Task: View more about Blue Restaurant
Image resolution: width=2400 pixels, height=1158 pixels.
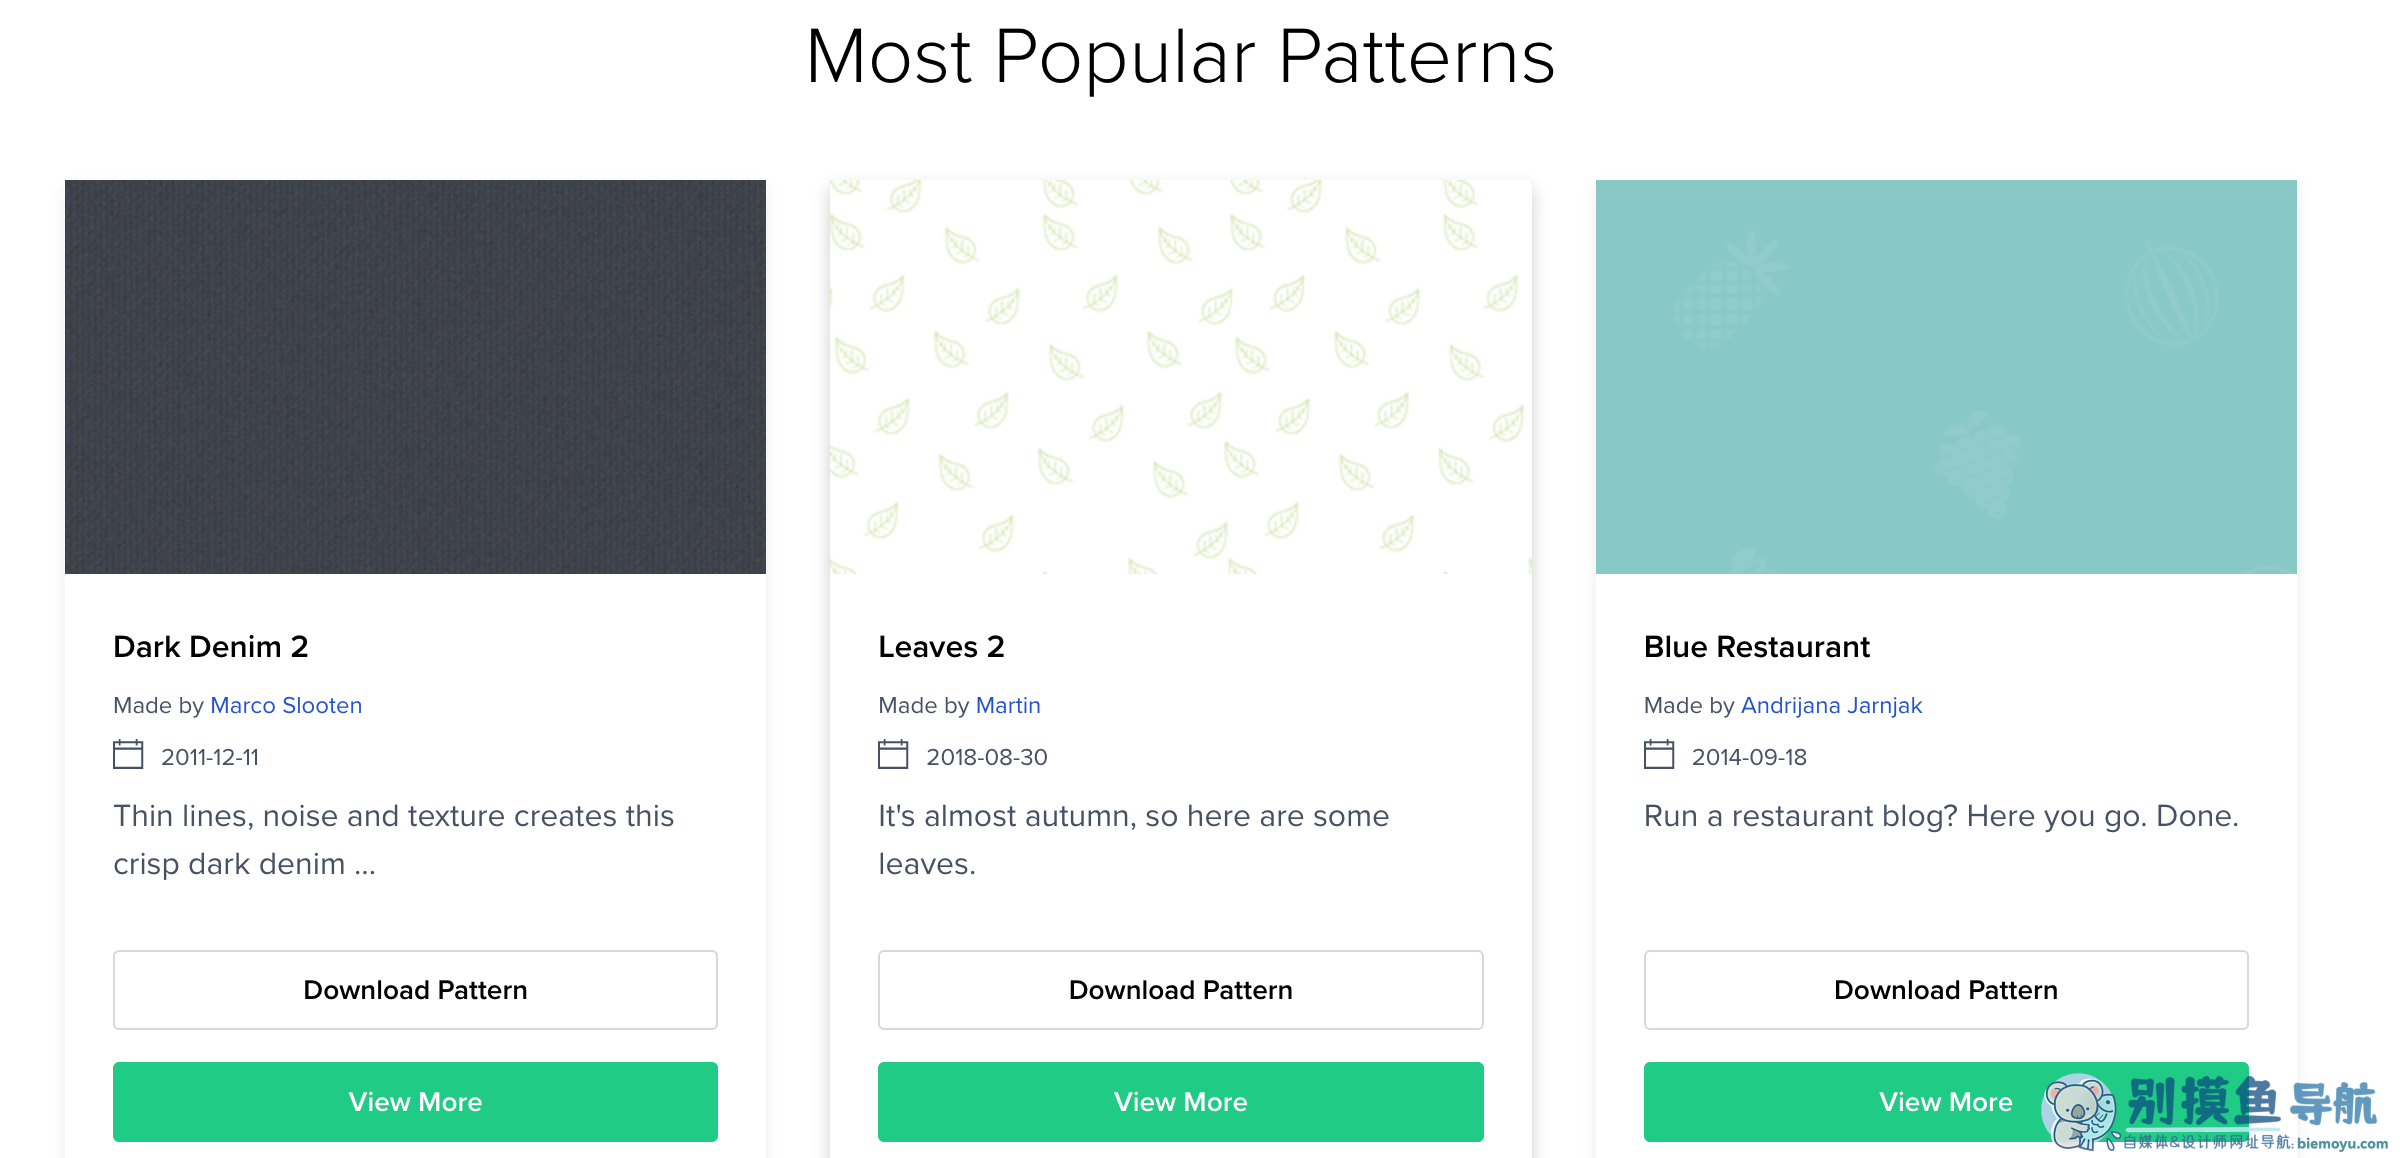Action: tap(1946, 1102)
